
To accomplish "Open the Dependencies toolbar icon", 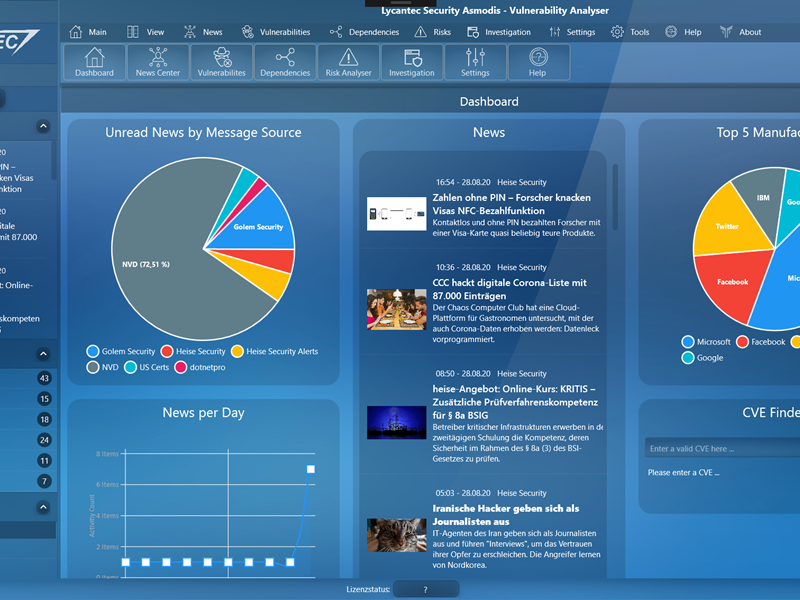I will (x=285, y=62).
